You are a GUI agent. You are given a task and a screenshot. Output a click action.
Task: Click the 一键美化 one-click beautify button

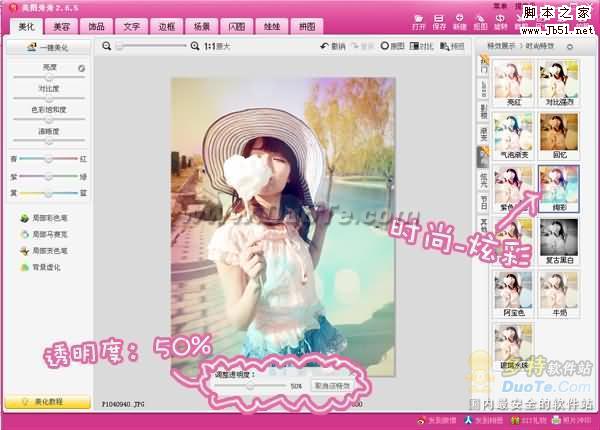(x=49, y=47)
